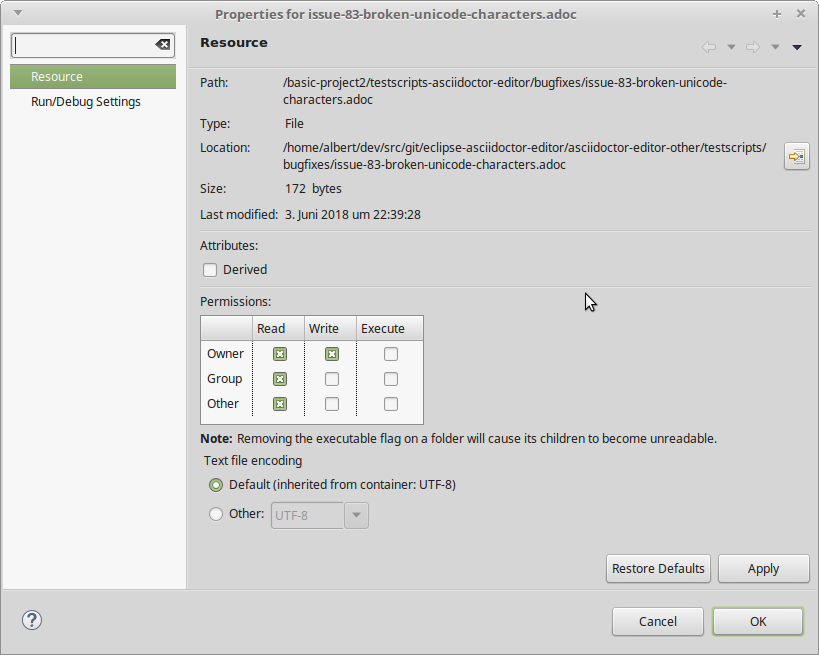Disable Read permission for Other
Image resolution: width=819 pixels, height=655 pixels.
(279, 403)
